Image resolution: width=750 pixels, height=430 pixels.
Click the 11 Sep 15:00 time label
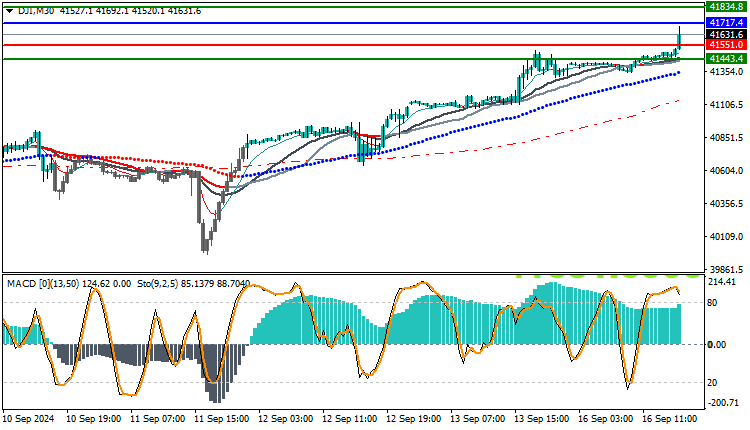(x=222, y=419)
